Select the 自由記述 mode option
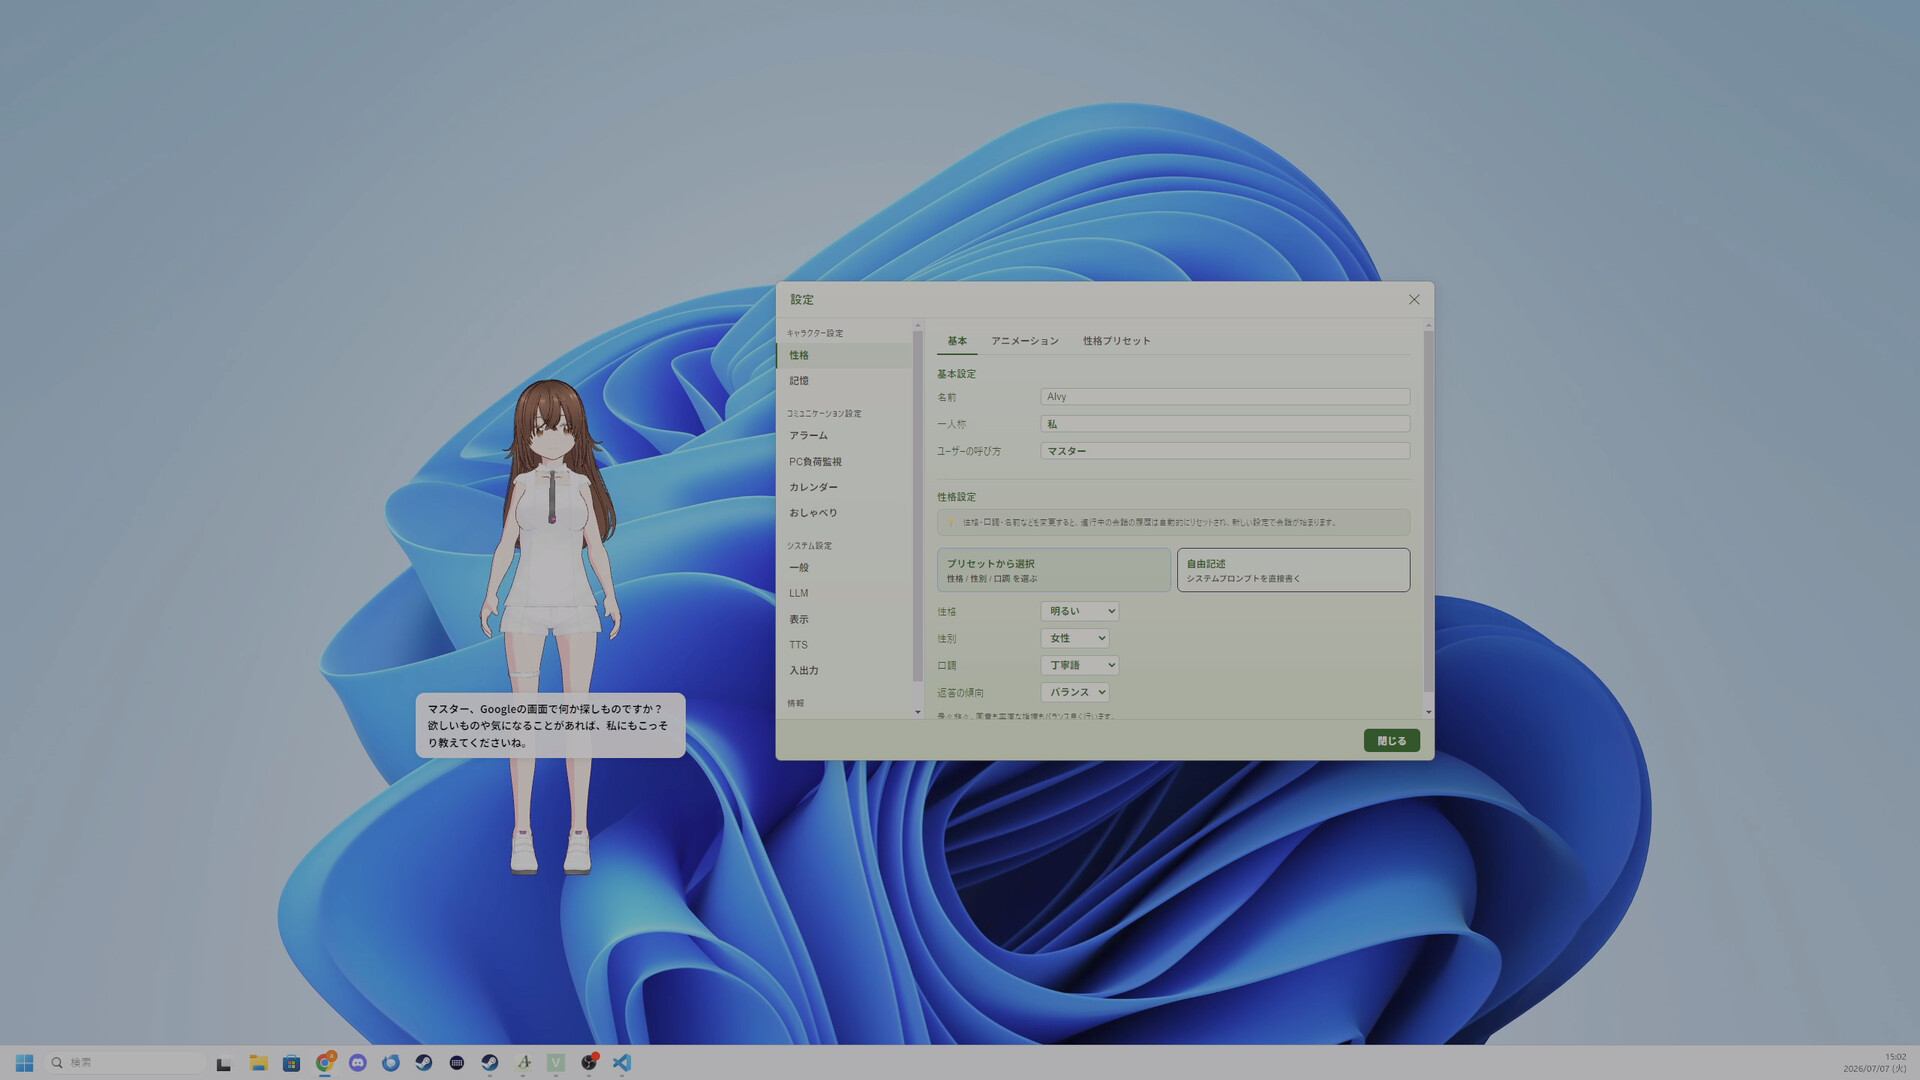Image resolution: width=1920 pixels, height=1080 pixels. (x=1293, y=570)
